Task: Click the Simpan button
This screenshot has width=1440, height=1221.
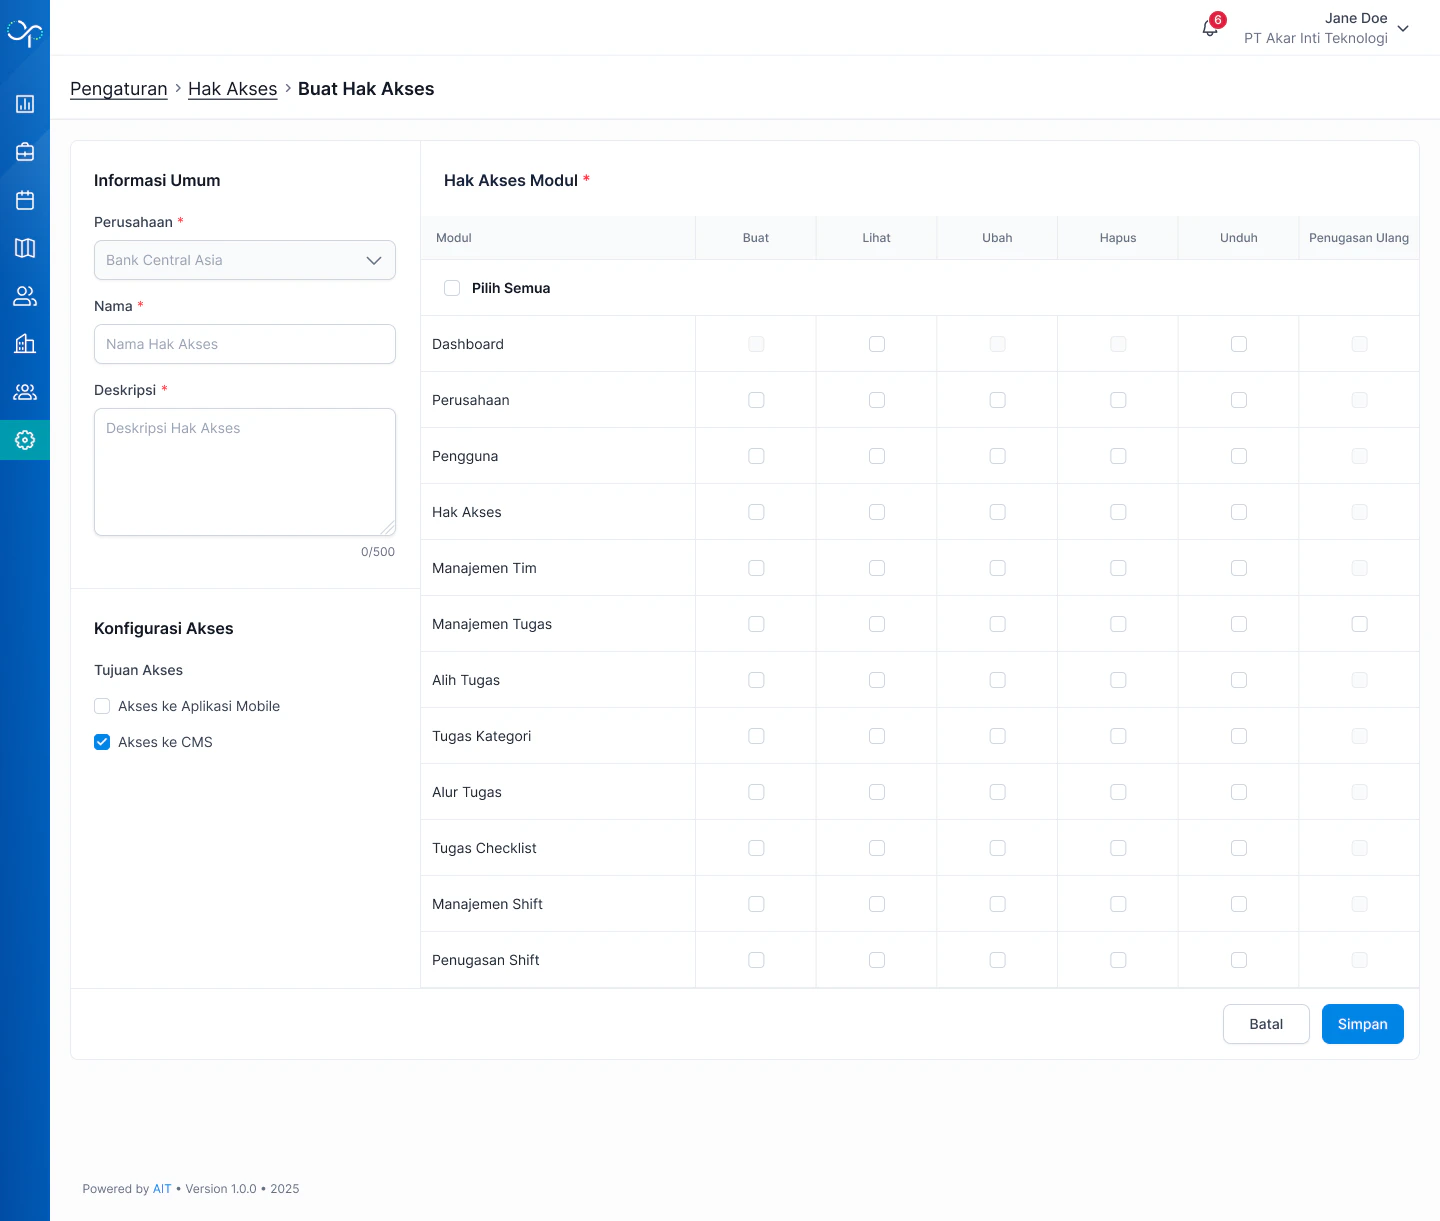Action: tap(1362, 1024)
